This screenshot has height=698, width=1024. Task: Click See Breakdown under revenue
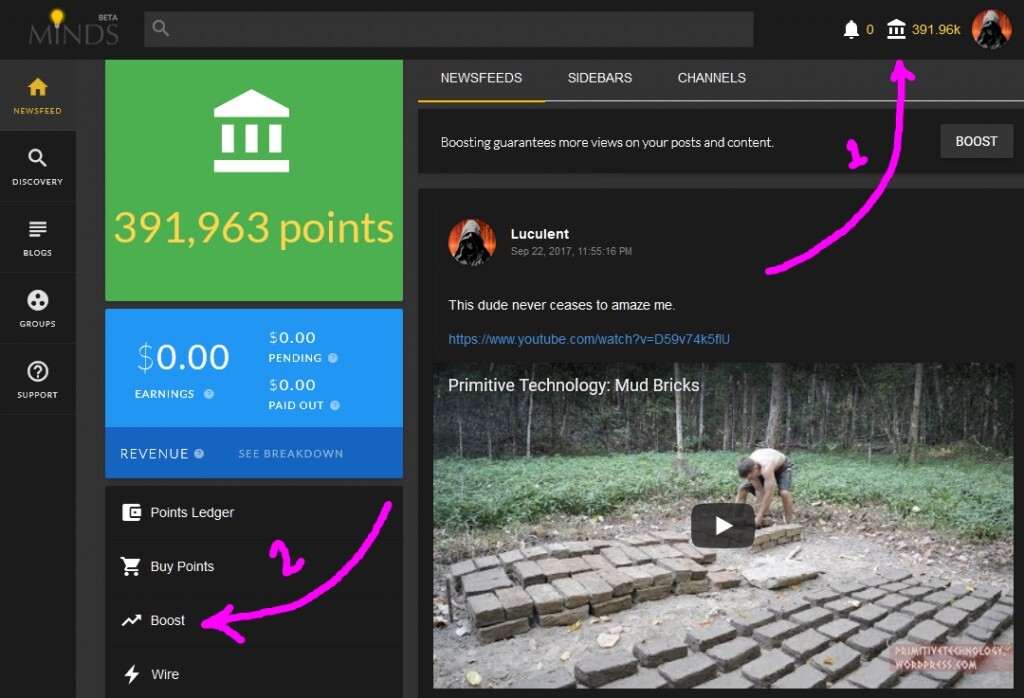(x=290, y=454)
